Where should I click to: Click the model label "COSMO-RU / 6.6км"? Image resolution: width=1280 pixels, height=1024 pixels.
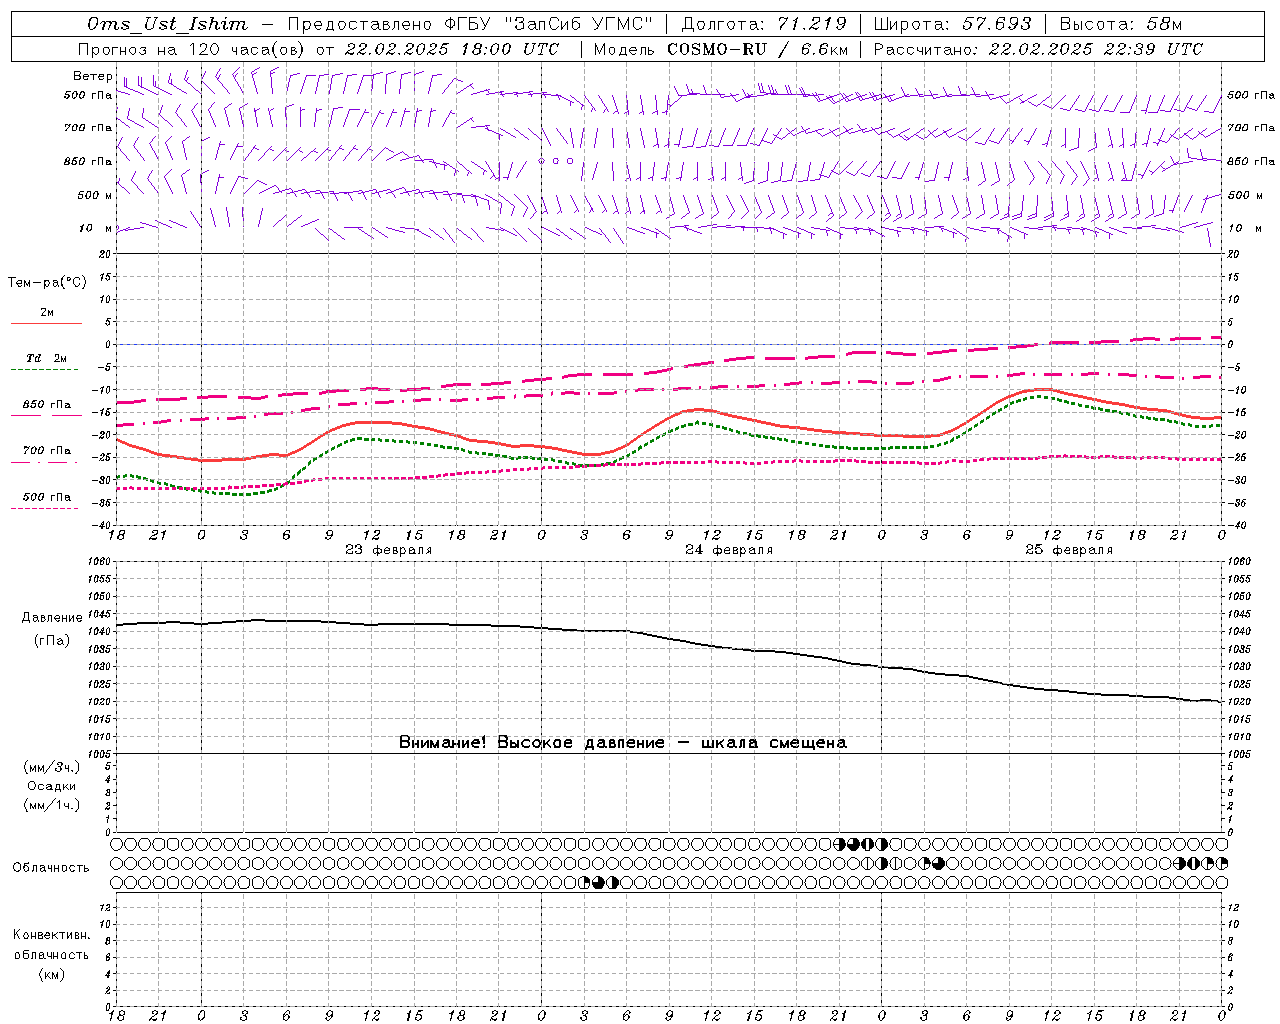pyautogui.click(x=758, y=49)
